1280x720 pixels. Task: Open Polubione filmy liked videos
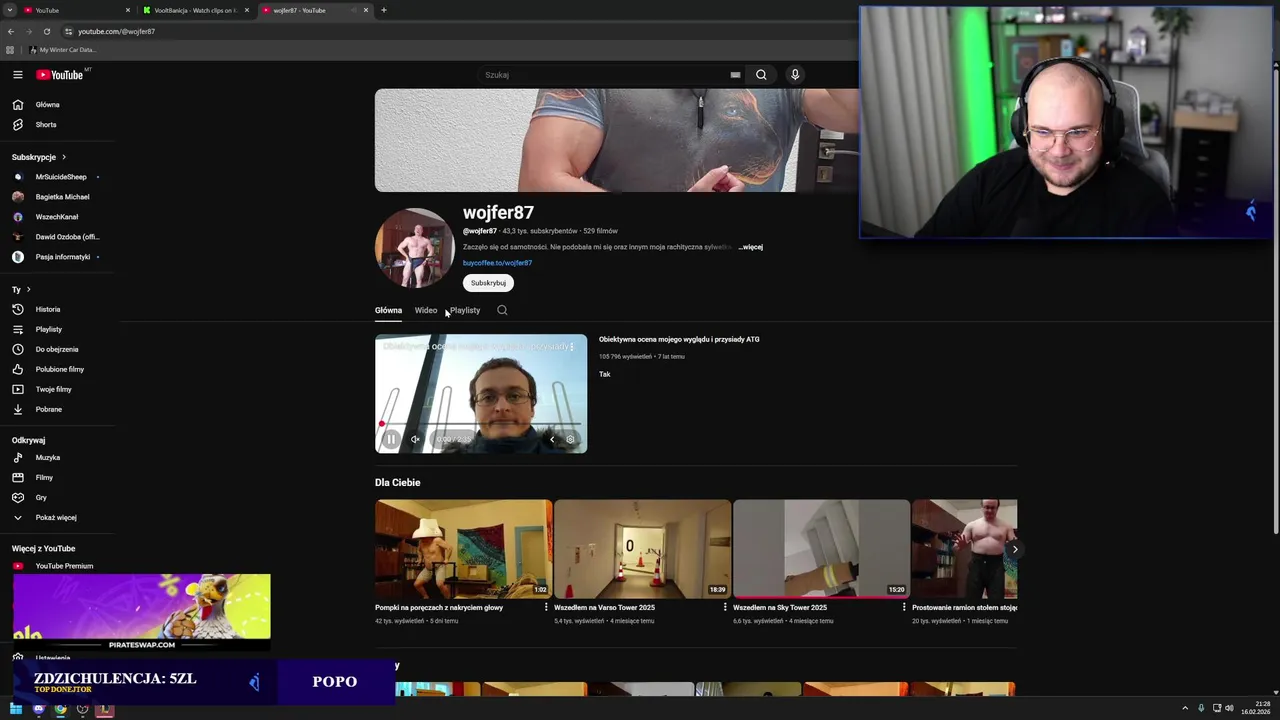[60, 369]
